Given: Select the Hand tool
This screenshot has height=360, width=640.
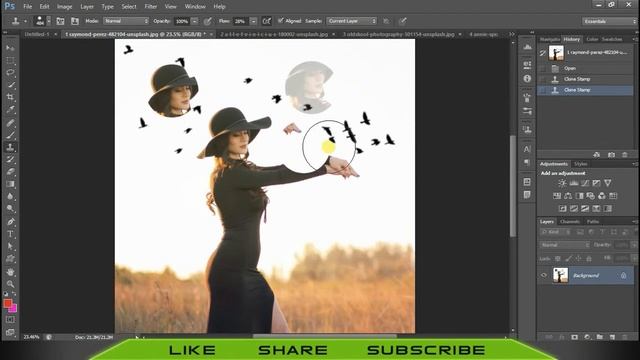Looking at the screenshot, I should click(10, 271).
